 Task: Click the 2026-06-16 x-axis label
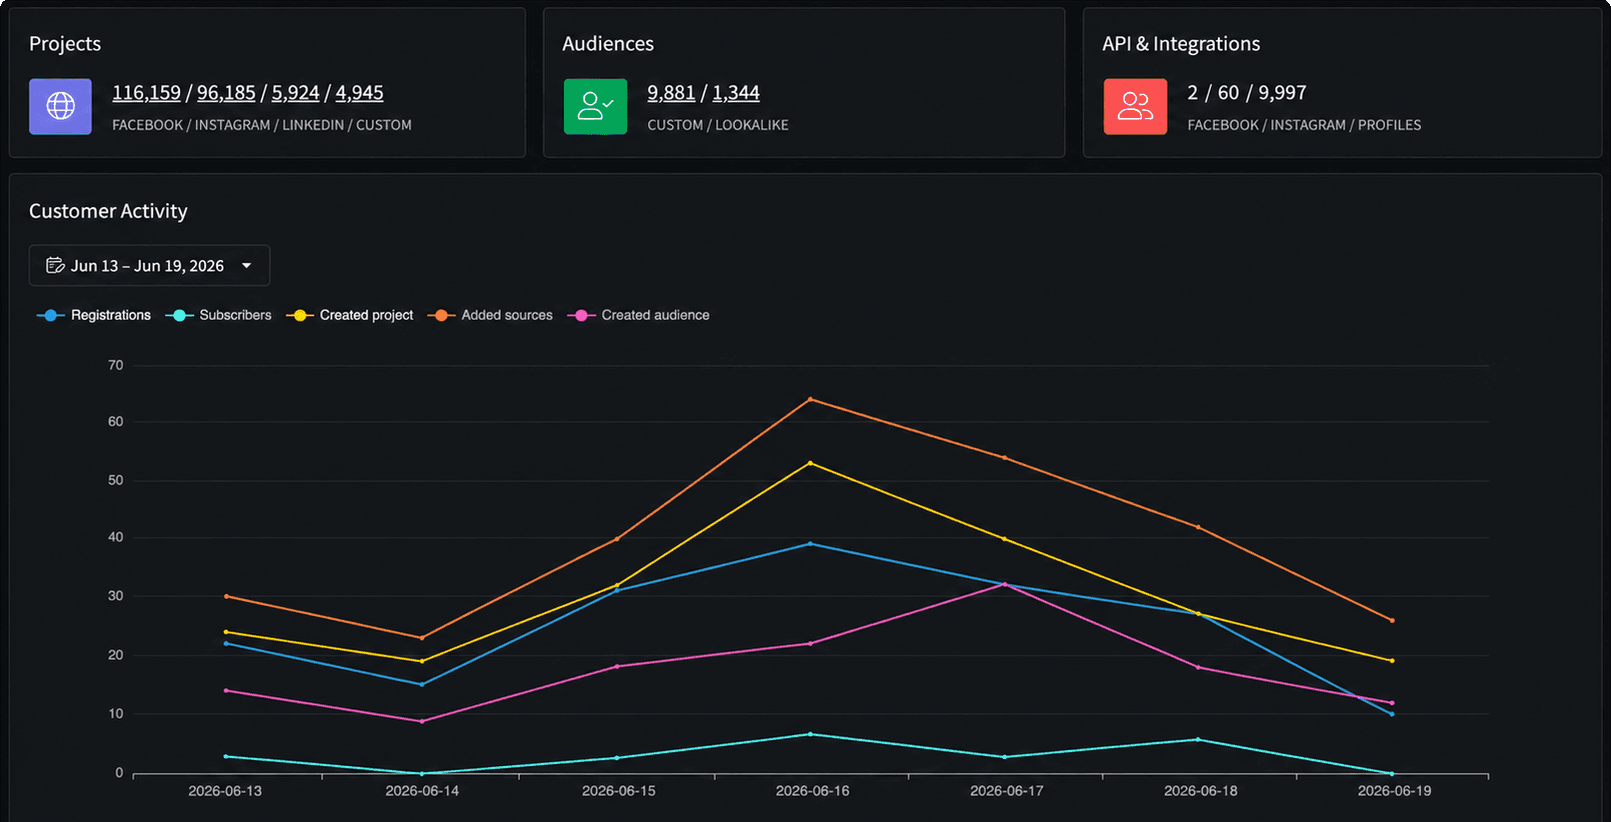tap(813, 791)
